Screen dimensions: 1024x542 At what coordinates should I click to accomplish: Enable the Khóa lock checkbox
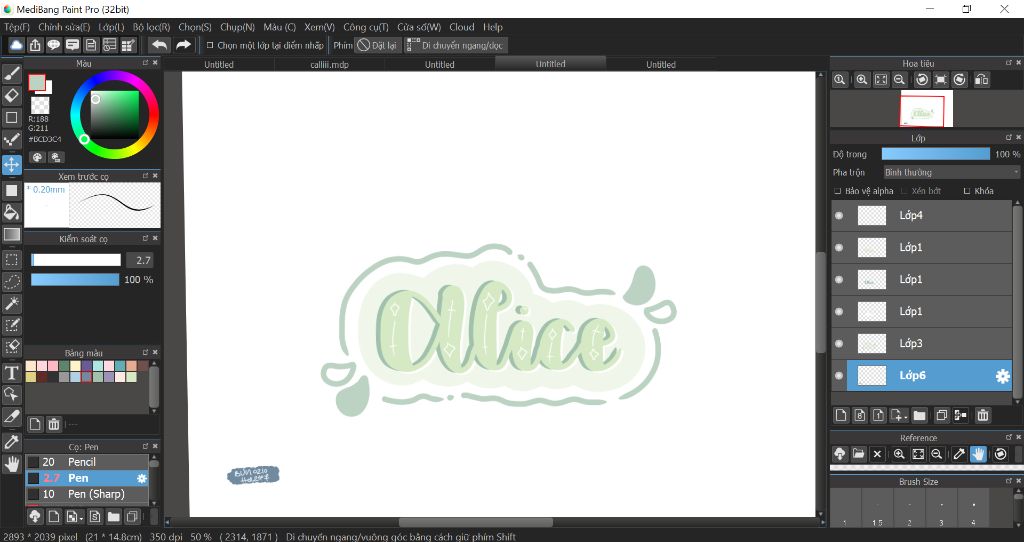[967, 191]
